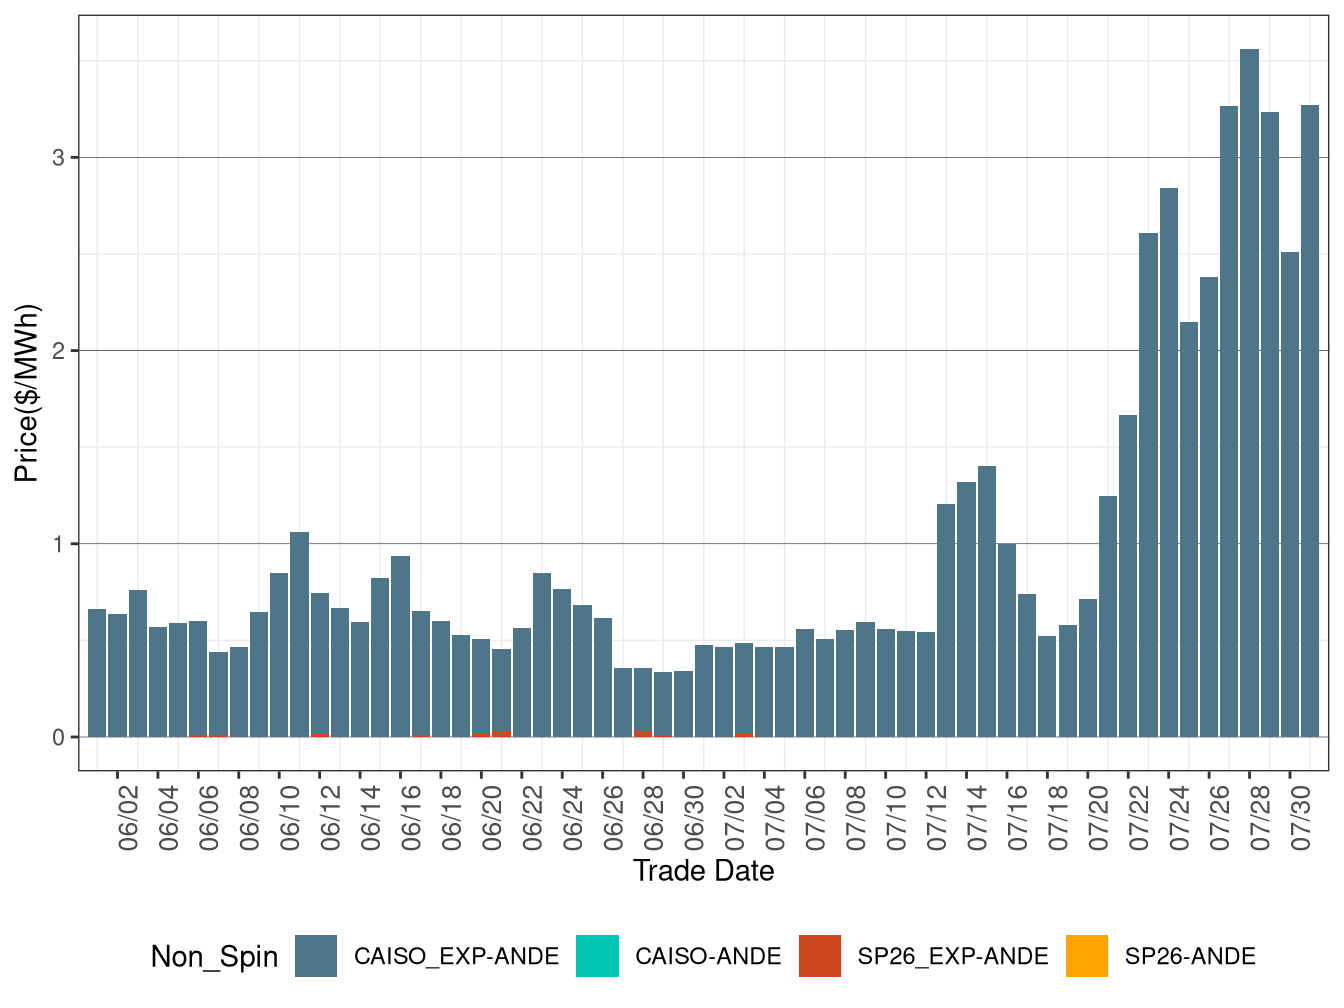
Task: Select the bar above the 06/02 tick
Action: point(117,675)
